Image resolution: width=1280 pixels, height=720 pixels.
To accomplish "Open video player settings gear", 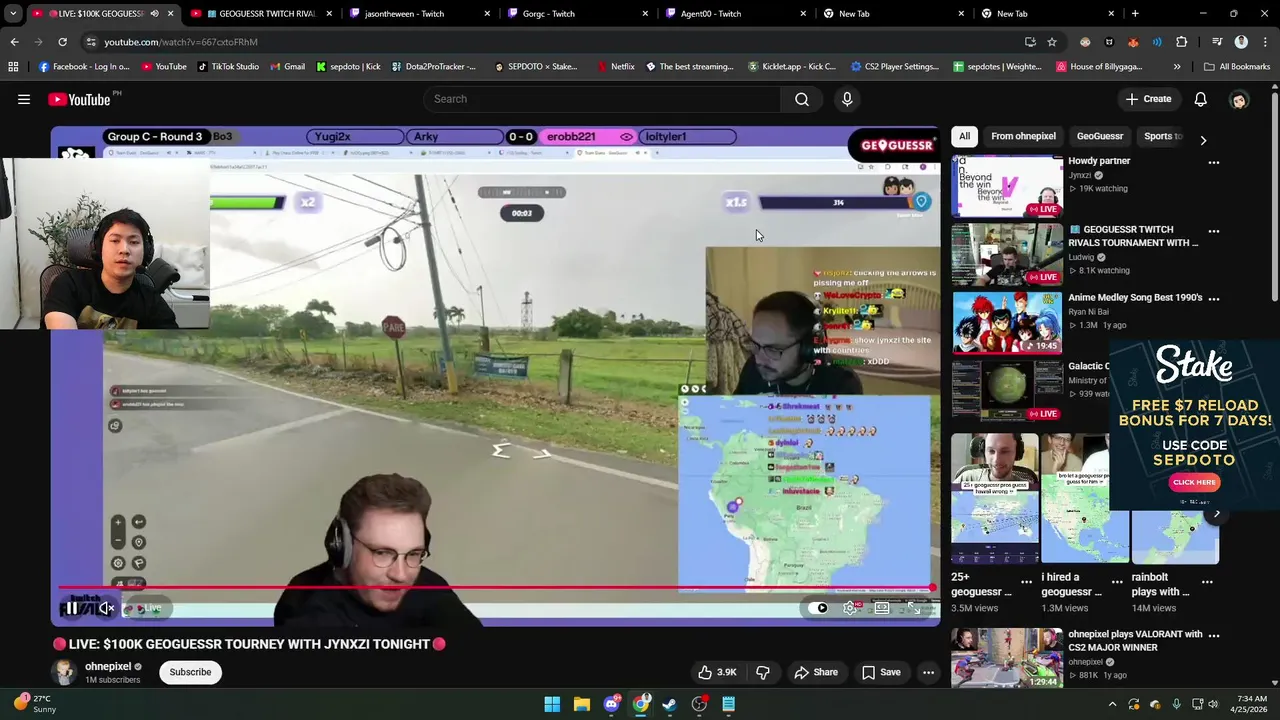I will click(850, 608).
